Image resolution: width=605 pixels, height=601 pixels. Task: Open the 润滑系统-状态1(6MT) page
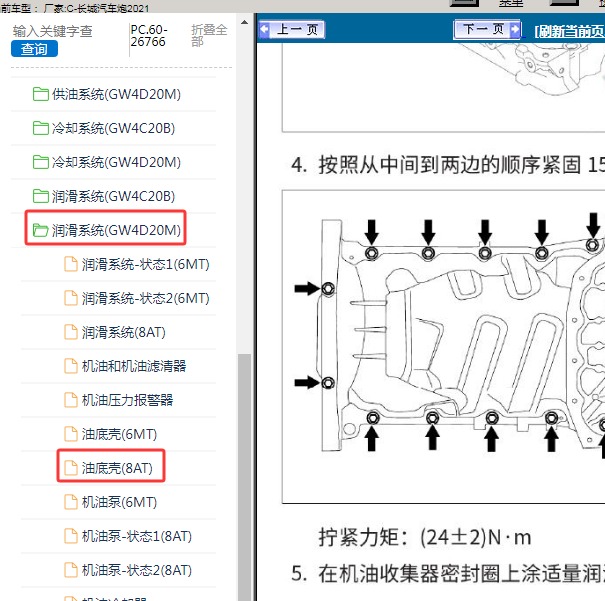tap(145, 264)
